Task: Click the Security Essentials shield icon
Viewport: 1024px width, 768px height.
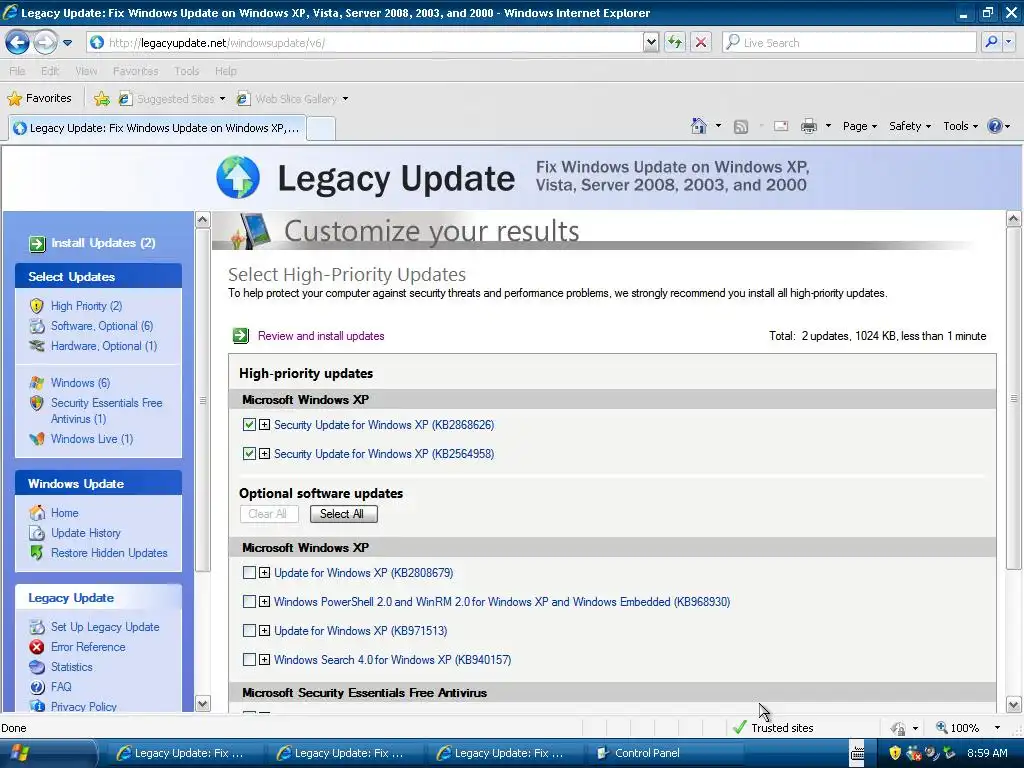Action: pyautogui.click(x=37, y=403)
